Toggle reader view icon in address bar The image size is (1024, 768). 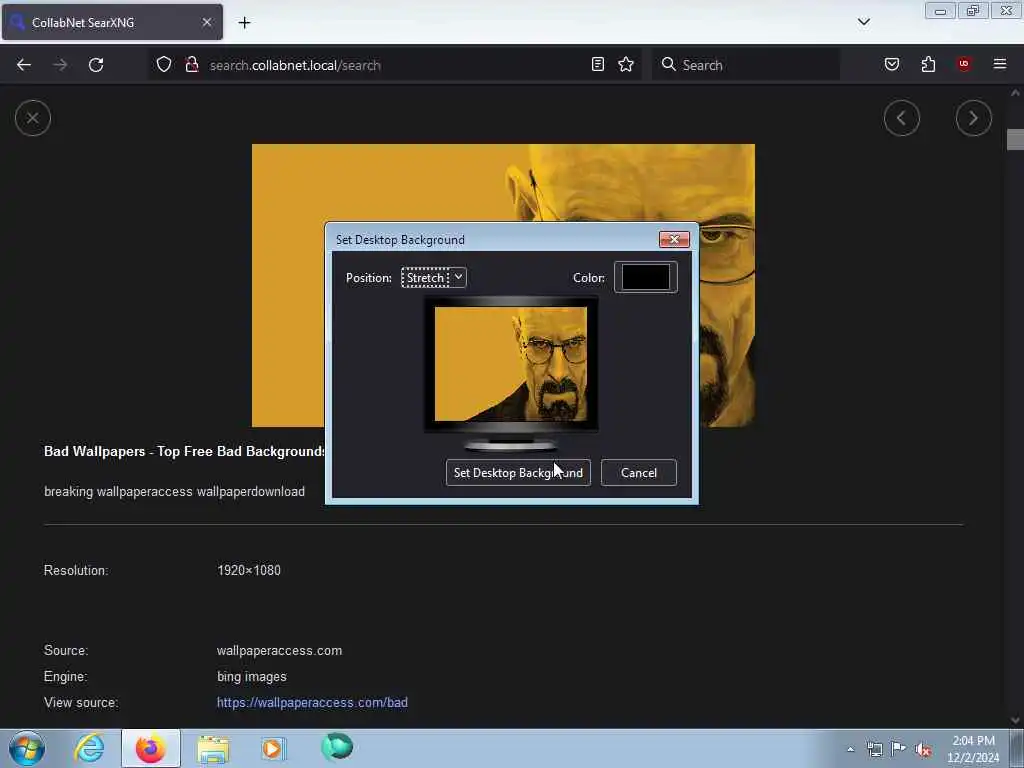pos(598,64)
